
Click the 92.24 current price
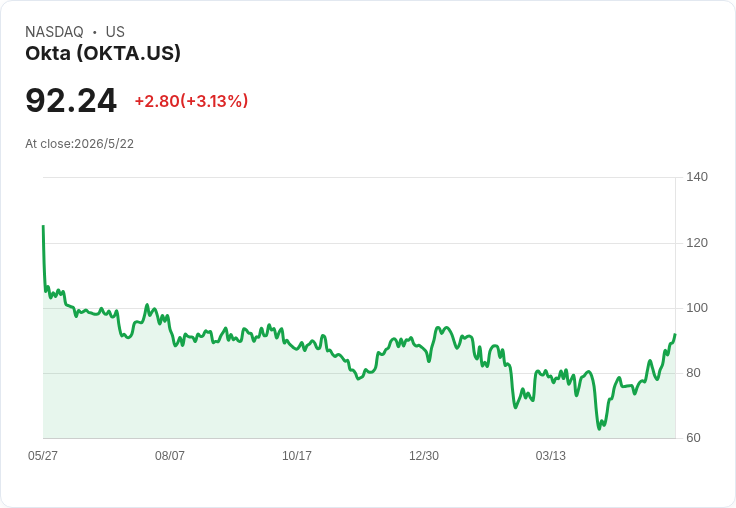point(71,101)
